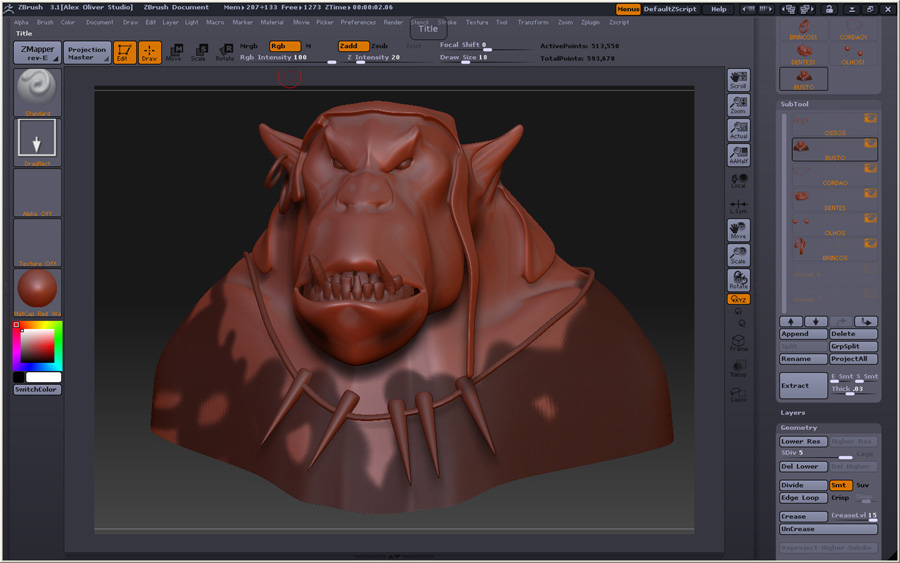Click the Divide button

(x=803, y=485)
